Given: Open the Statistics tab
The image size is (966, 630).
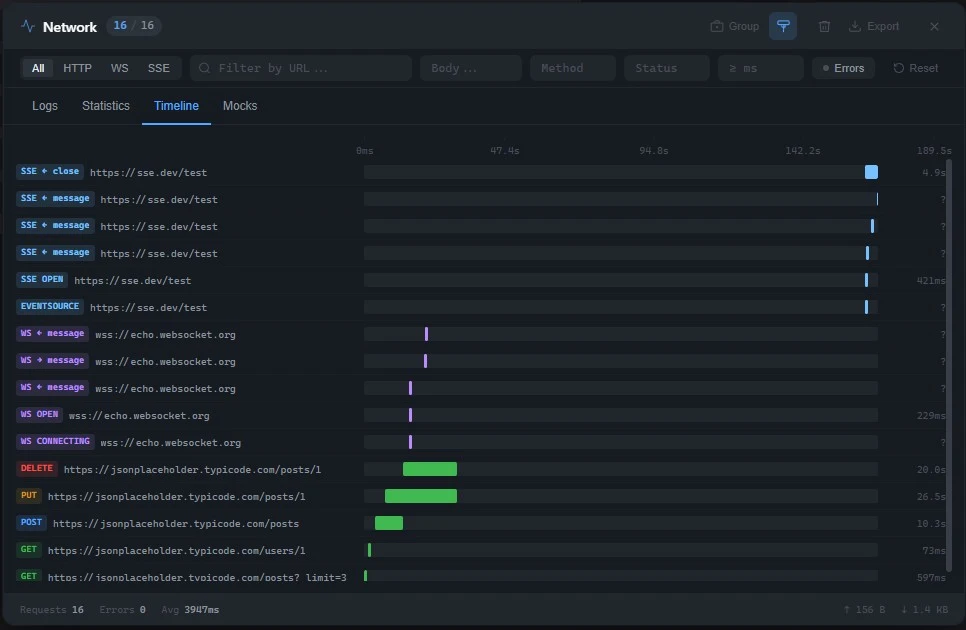Looking at the screenshot, I should (x=106, y=106).
